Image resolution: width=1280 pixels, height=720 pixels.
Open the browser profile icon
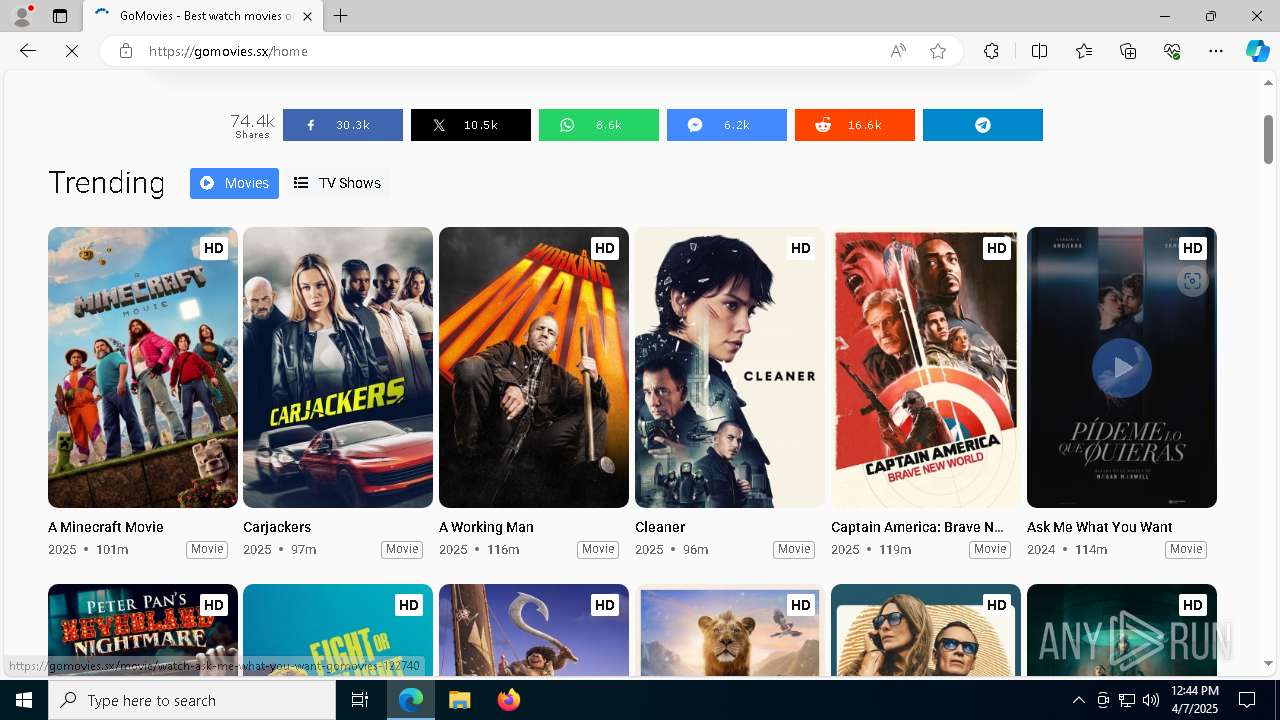coord(22,16)
